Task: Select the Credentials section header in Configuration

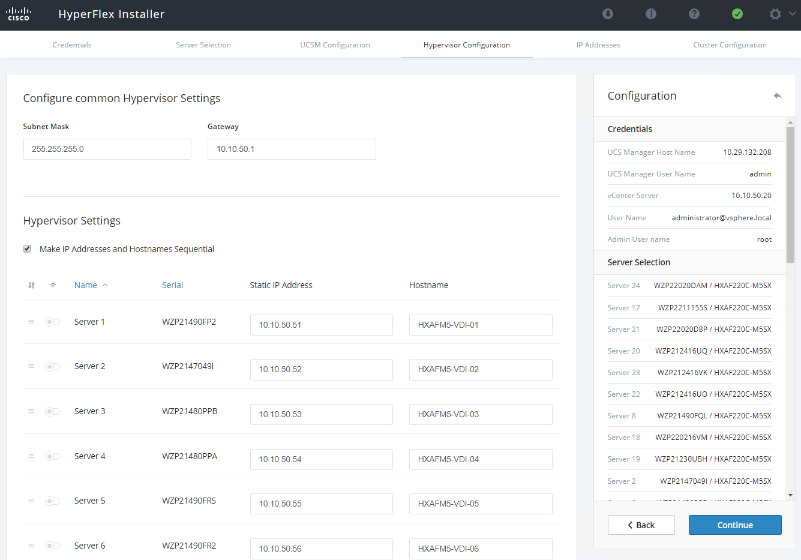Action: (x=690, y=129)
